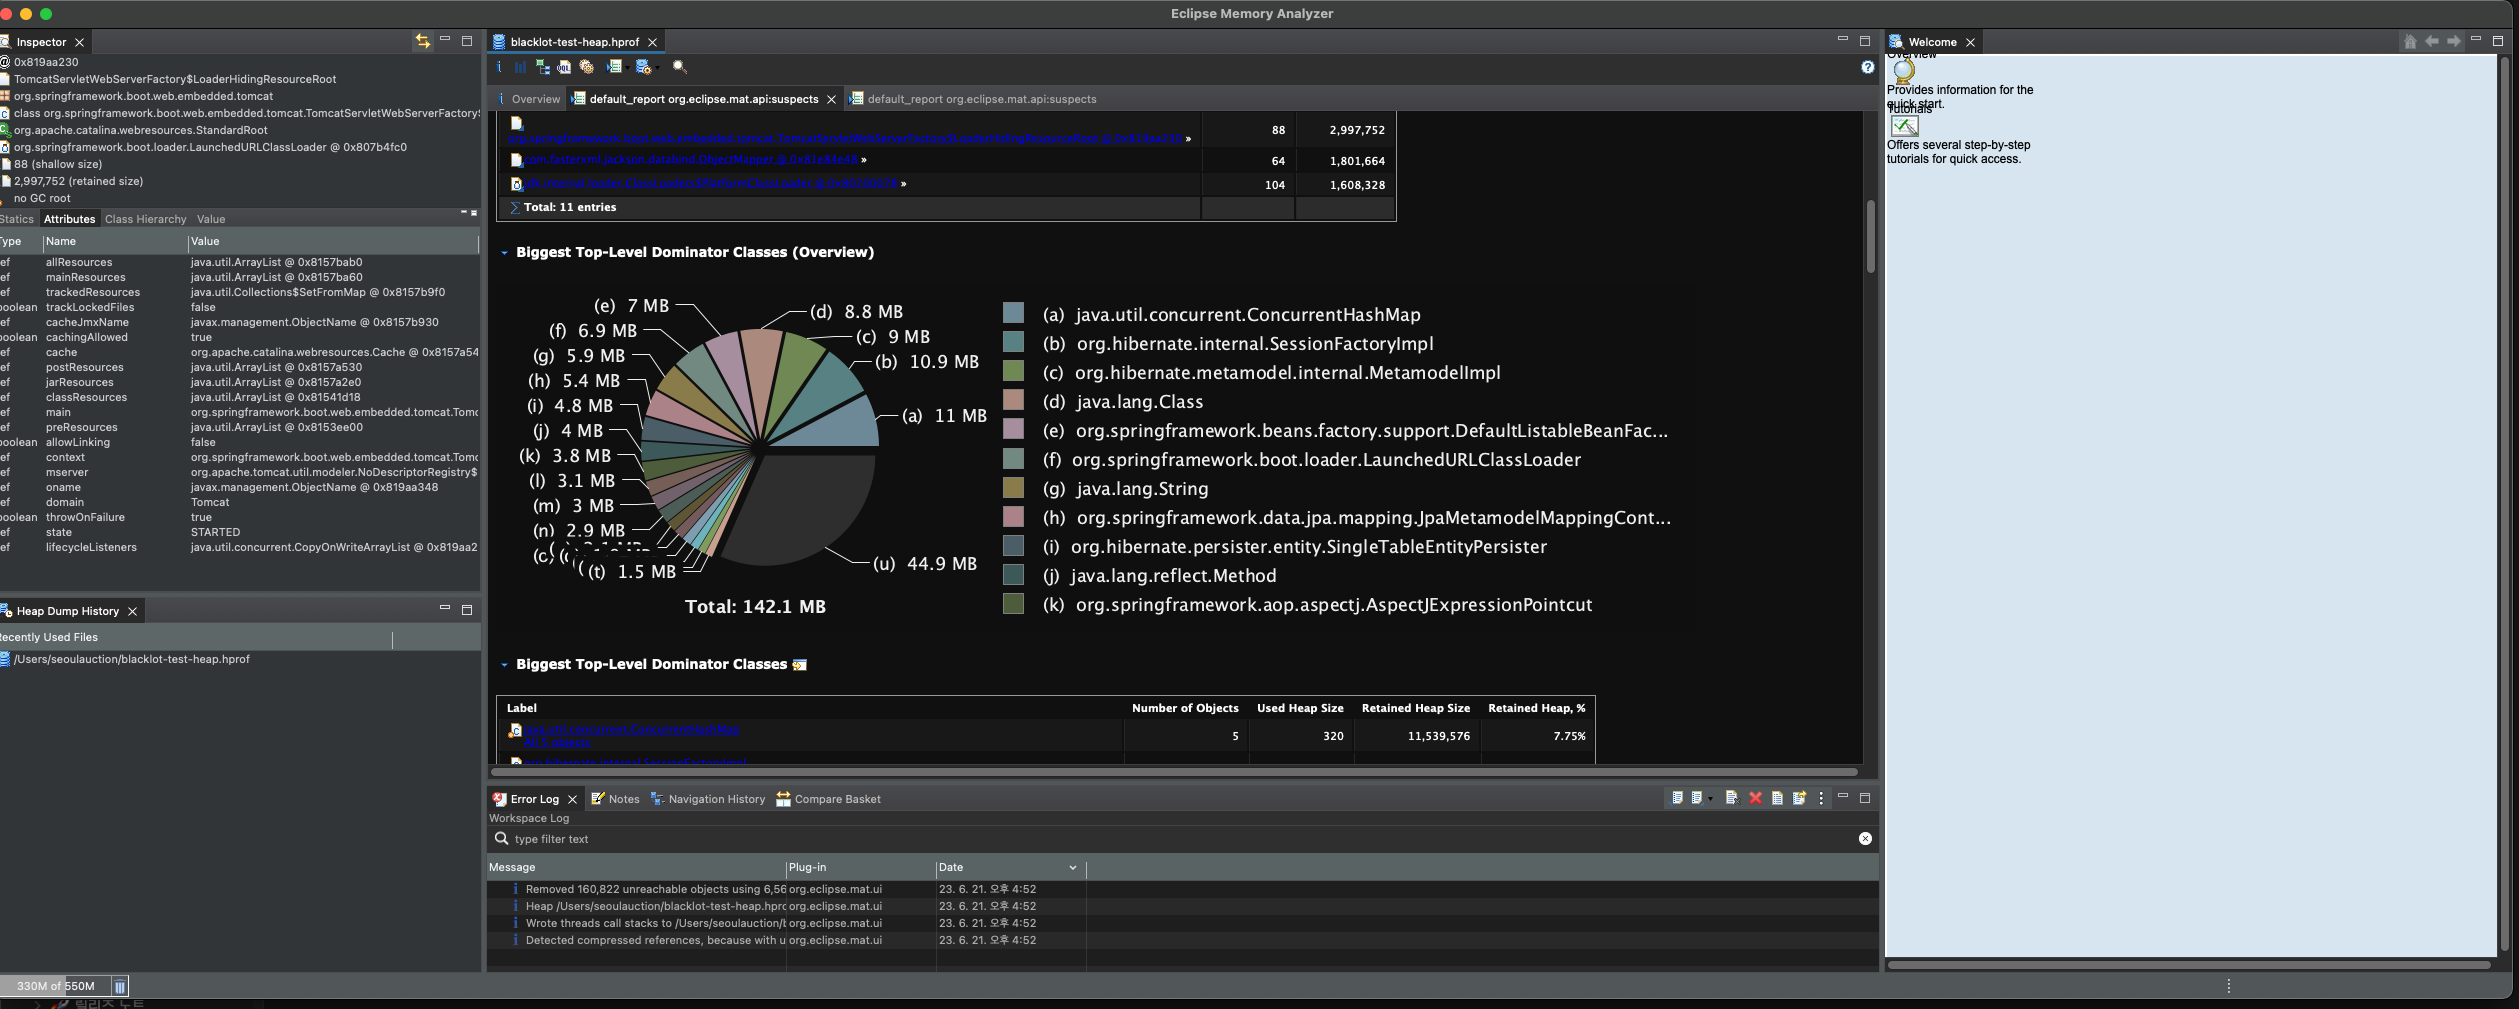Open the Error Log view menu dots
Screen dimensions: 2519x1009
pyautogui.click(x=1821, y=798)
